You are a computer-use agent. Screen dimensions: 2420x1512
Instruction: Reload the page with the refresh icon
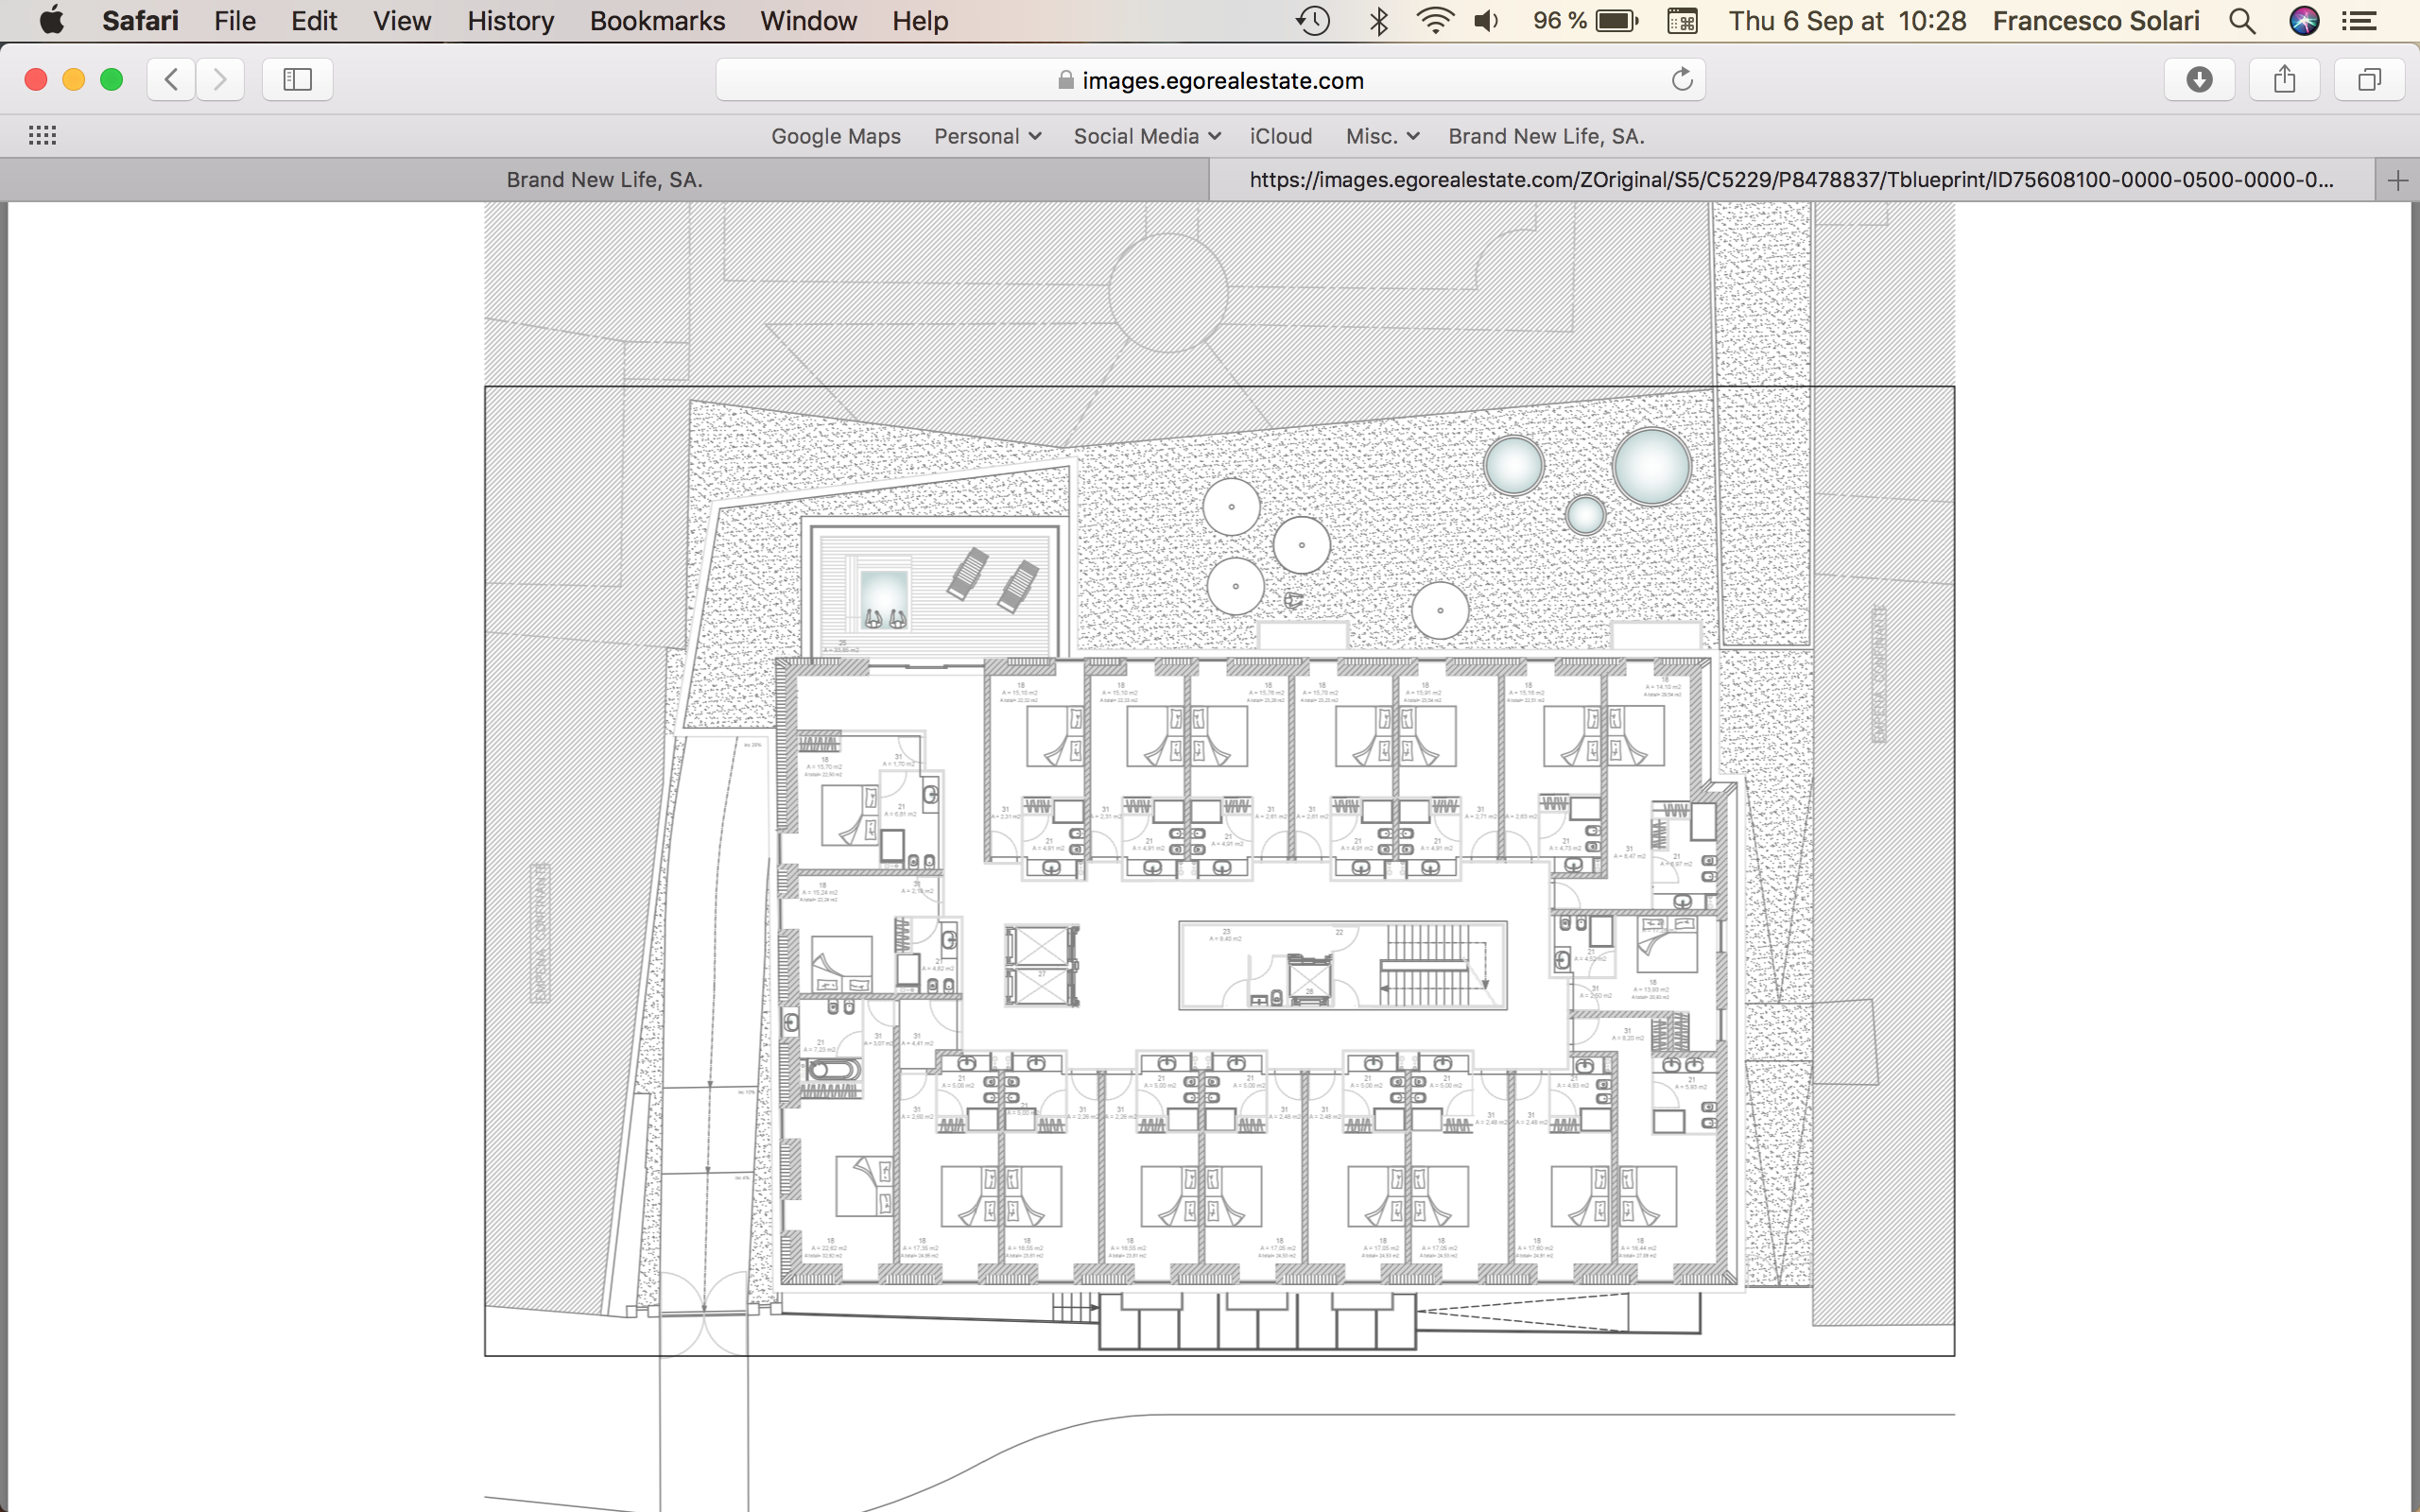pos(1682,80)
